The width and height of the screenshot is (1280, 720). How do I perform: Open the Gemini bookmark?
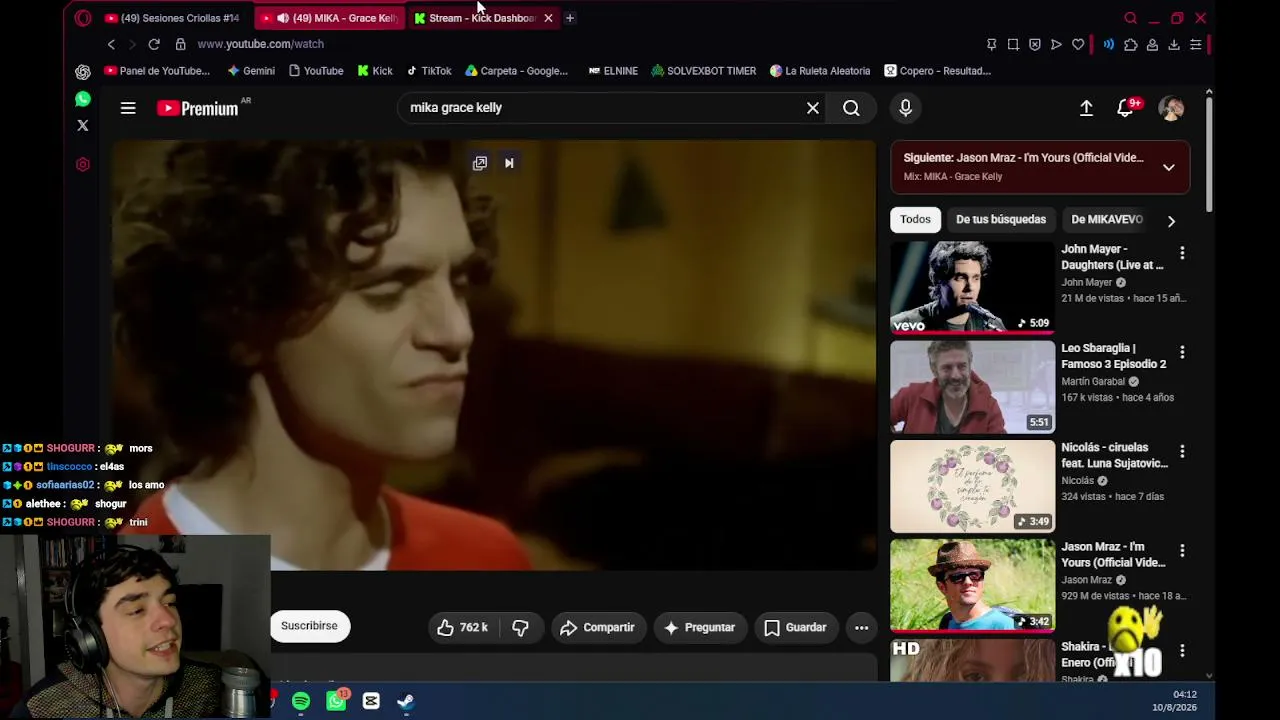(x=251, y=71)
